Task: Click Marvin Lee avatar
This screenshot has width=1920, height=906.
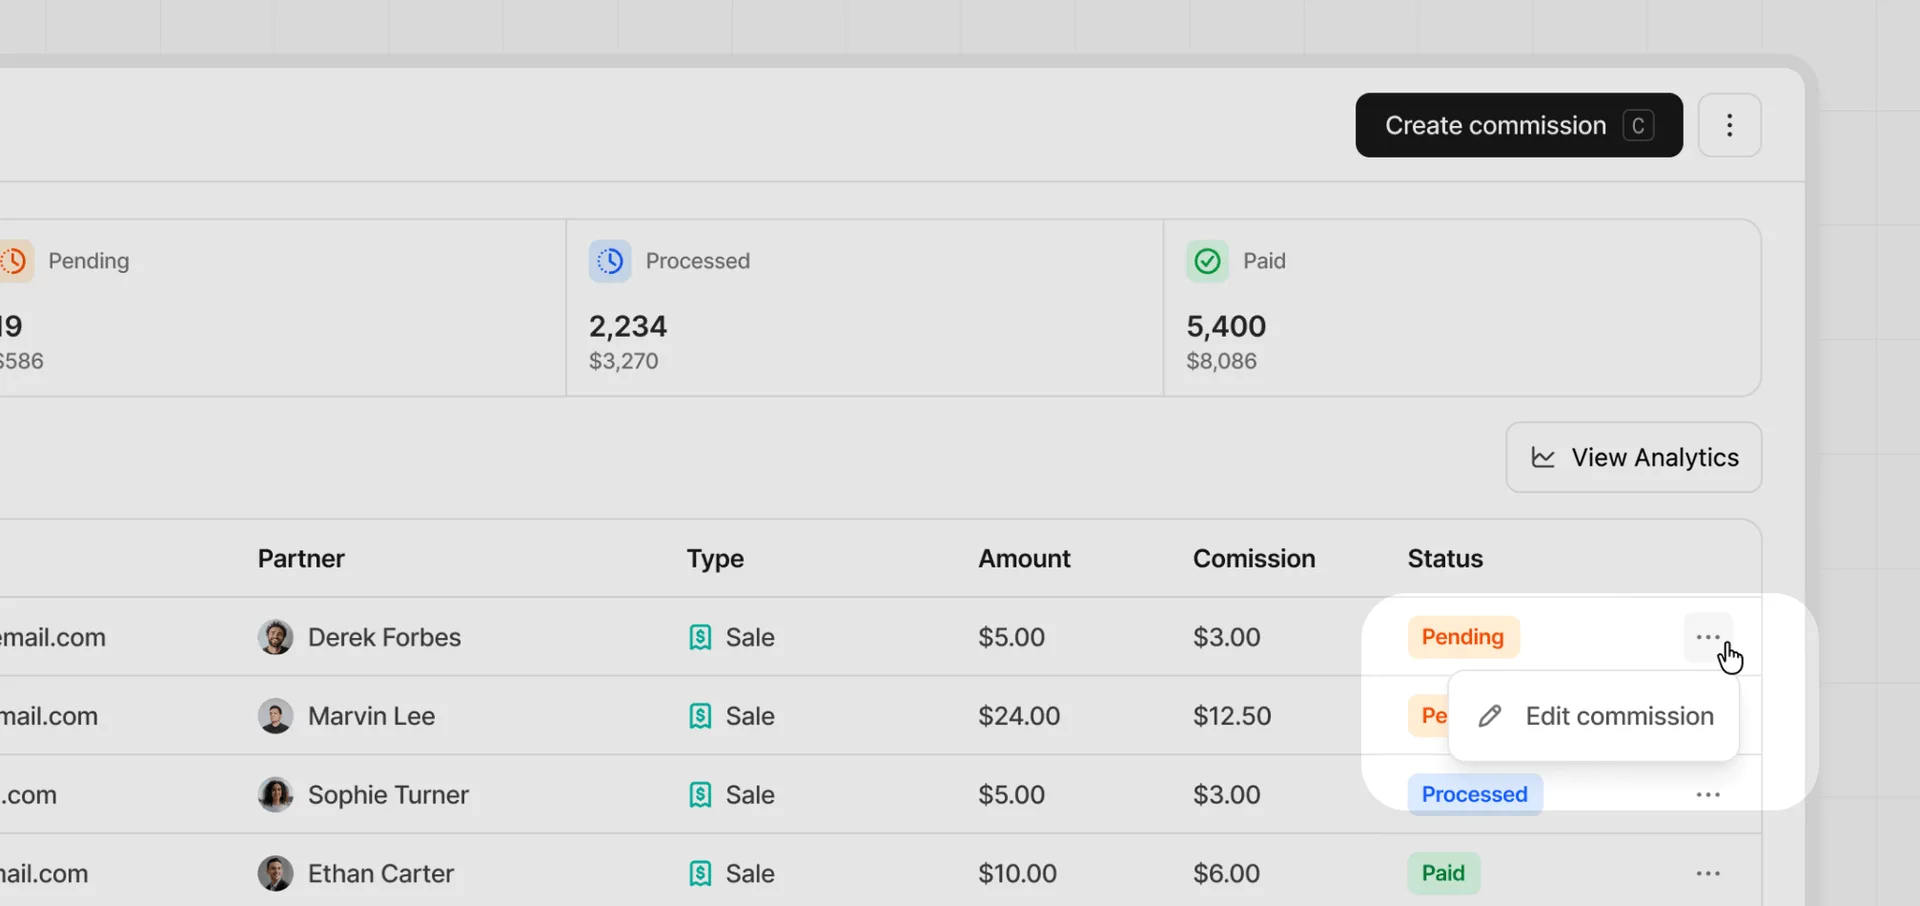Action: tap(275, 716)
